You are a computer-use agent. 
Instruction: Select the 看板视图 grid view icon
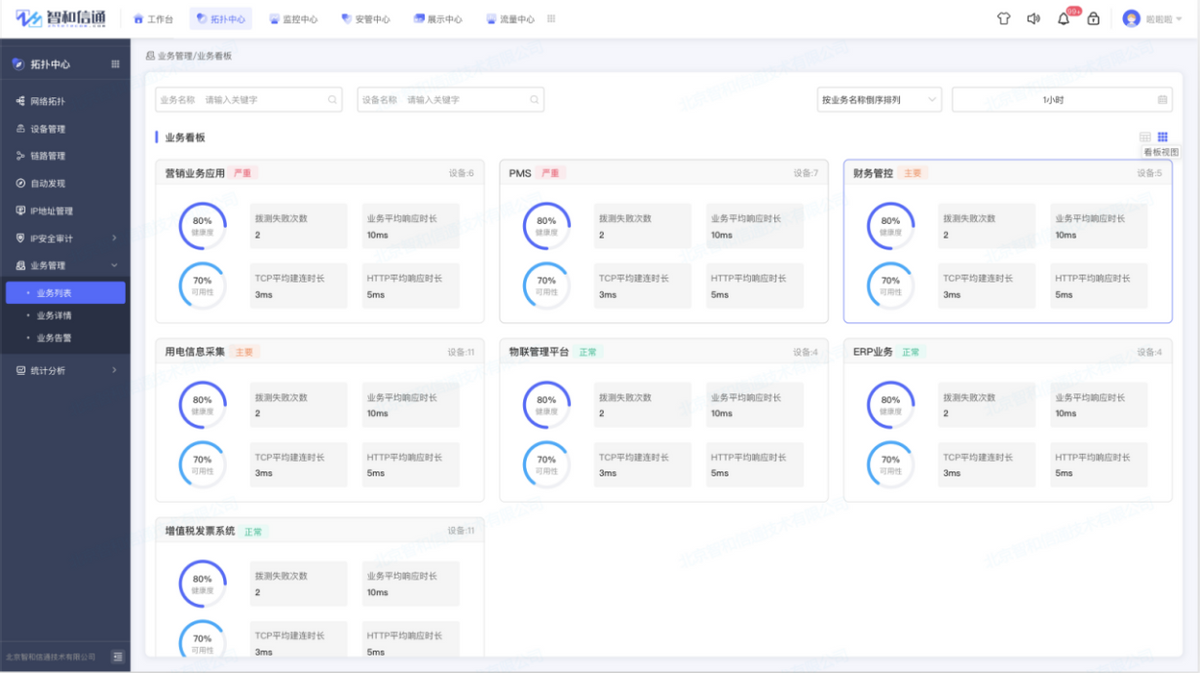pyautogui.click(x=1162, y=137)
